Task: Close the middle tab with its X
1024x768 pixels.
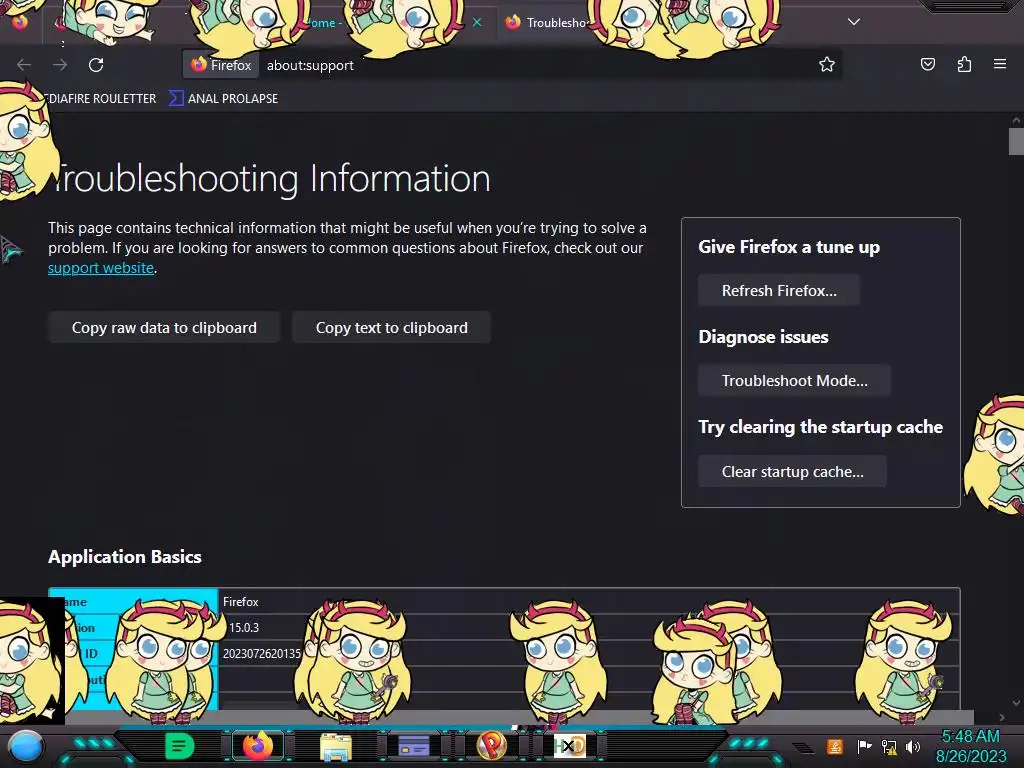Action: point(477,22)
